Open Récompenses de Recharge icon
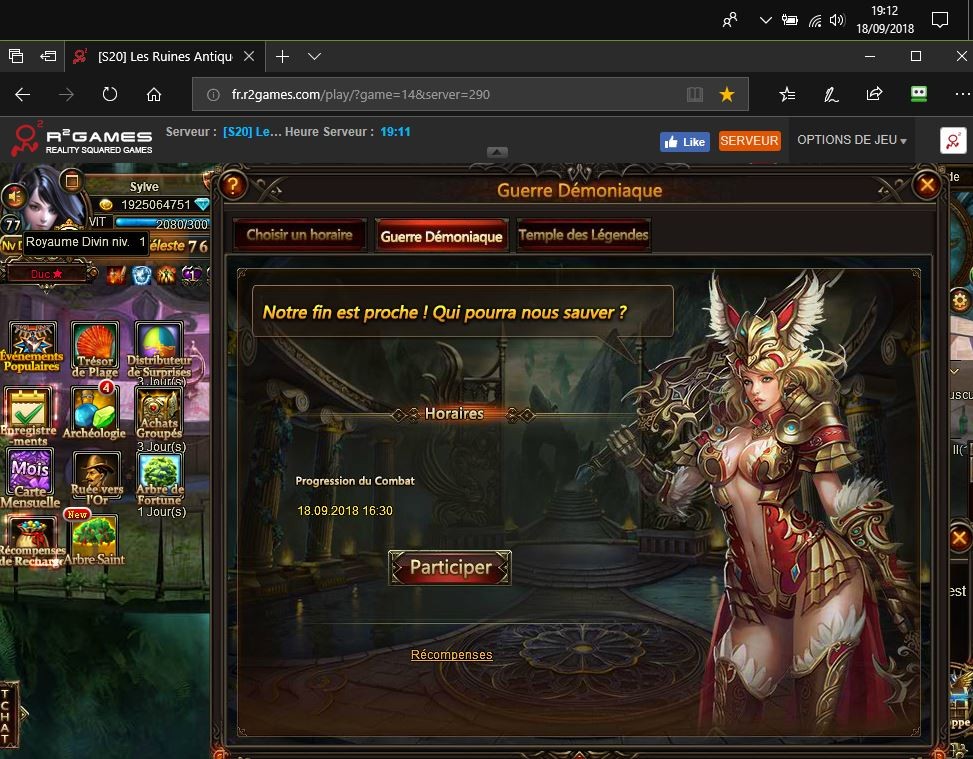Screen dimensions: 973x759 [30, 542]
